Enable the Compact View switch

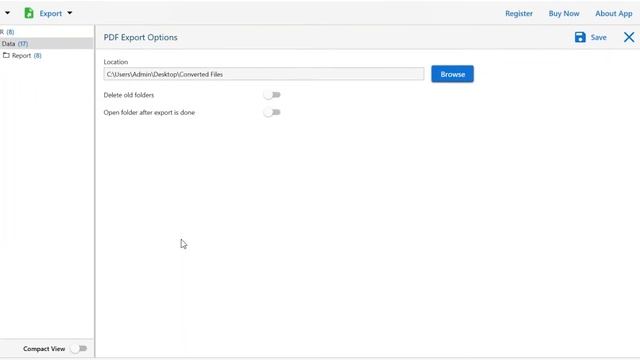(79, 349)
